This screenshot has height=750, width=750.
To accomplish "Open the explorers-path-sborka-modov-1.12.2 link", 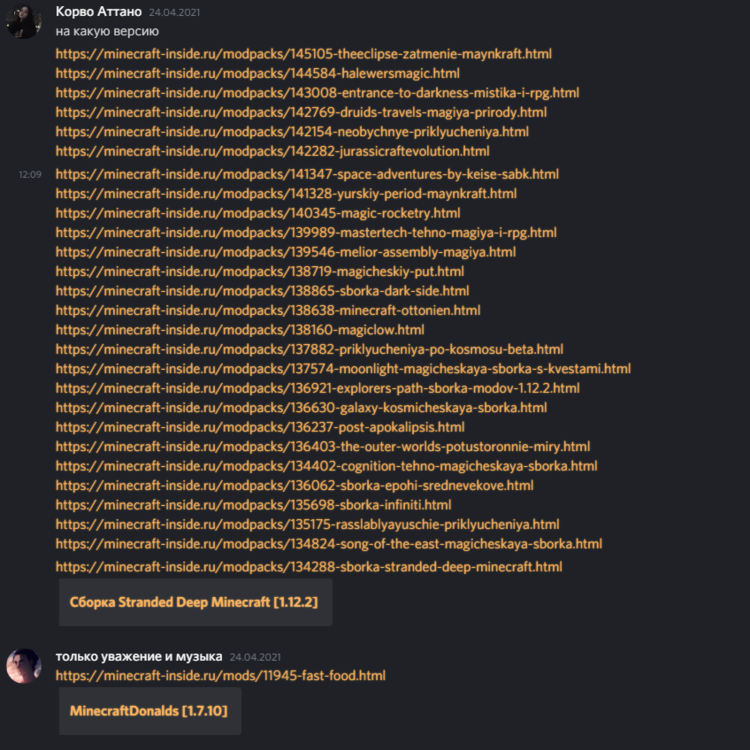I will coord(318,388).
